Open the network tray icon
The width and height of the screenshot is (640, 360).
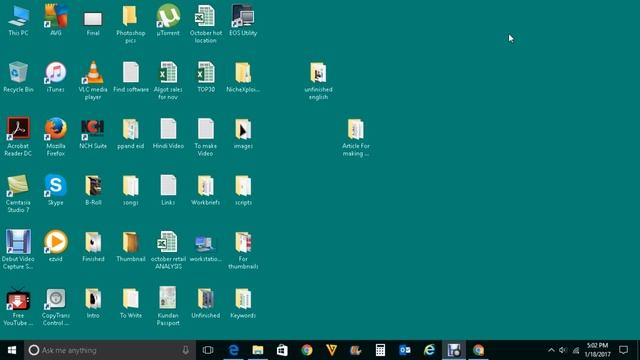(x=576, y=350)
